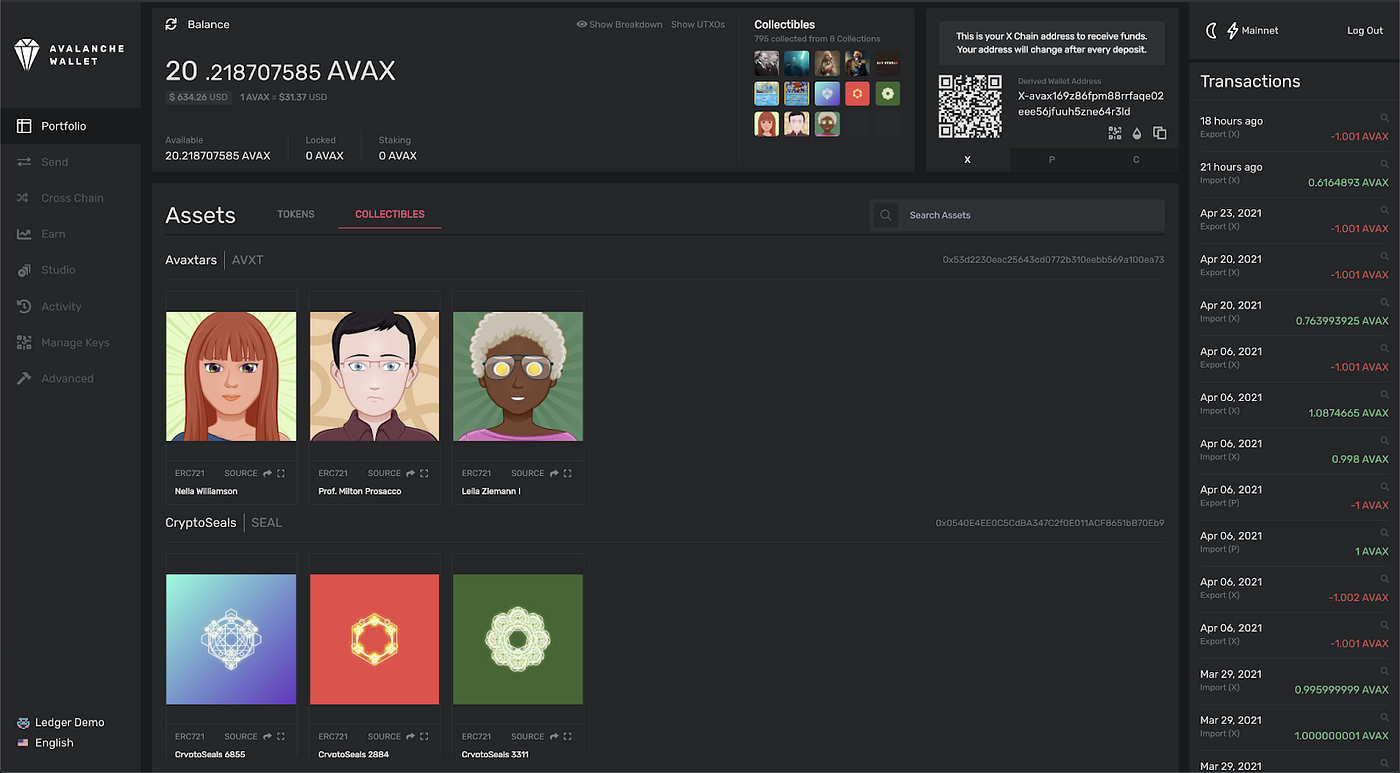Image resolution: width=1400 pixels, height=773 pixels.
Task: Toggle dark mode with the moon icon
Action: click(x=1211, y=31)
